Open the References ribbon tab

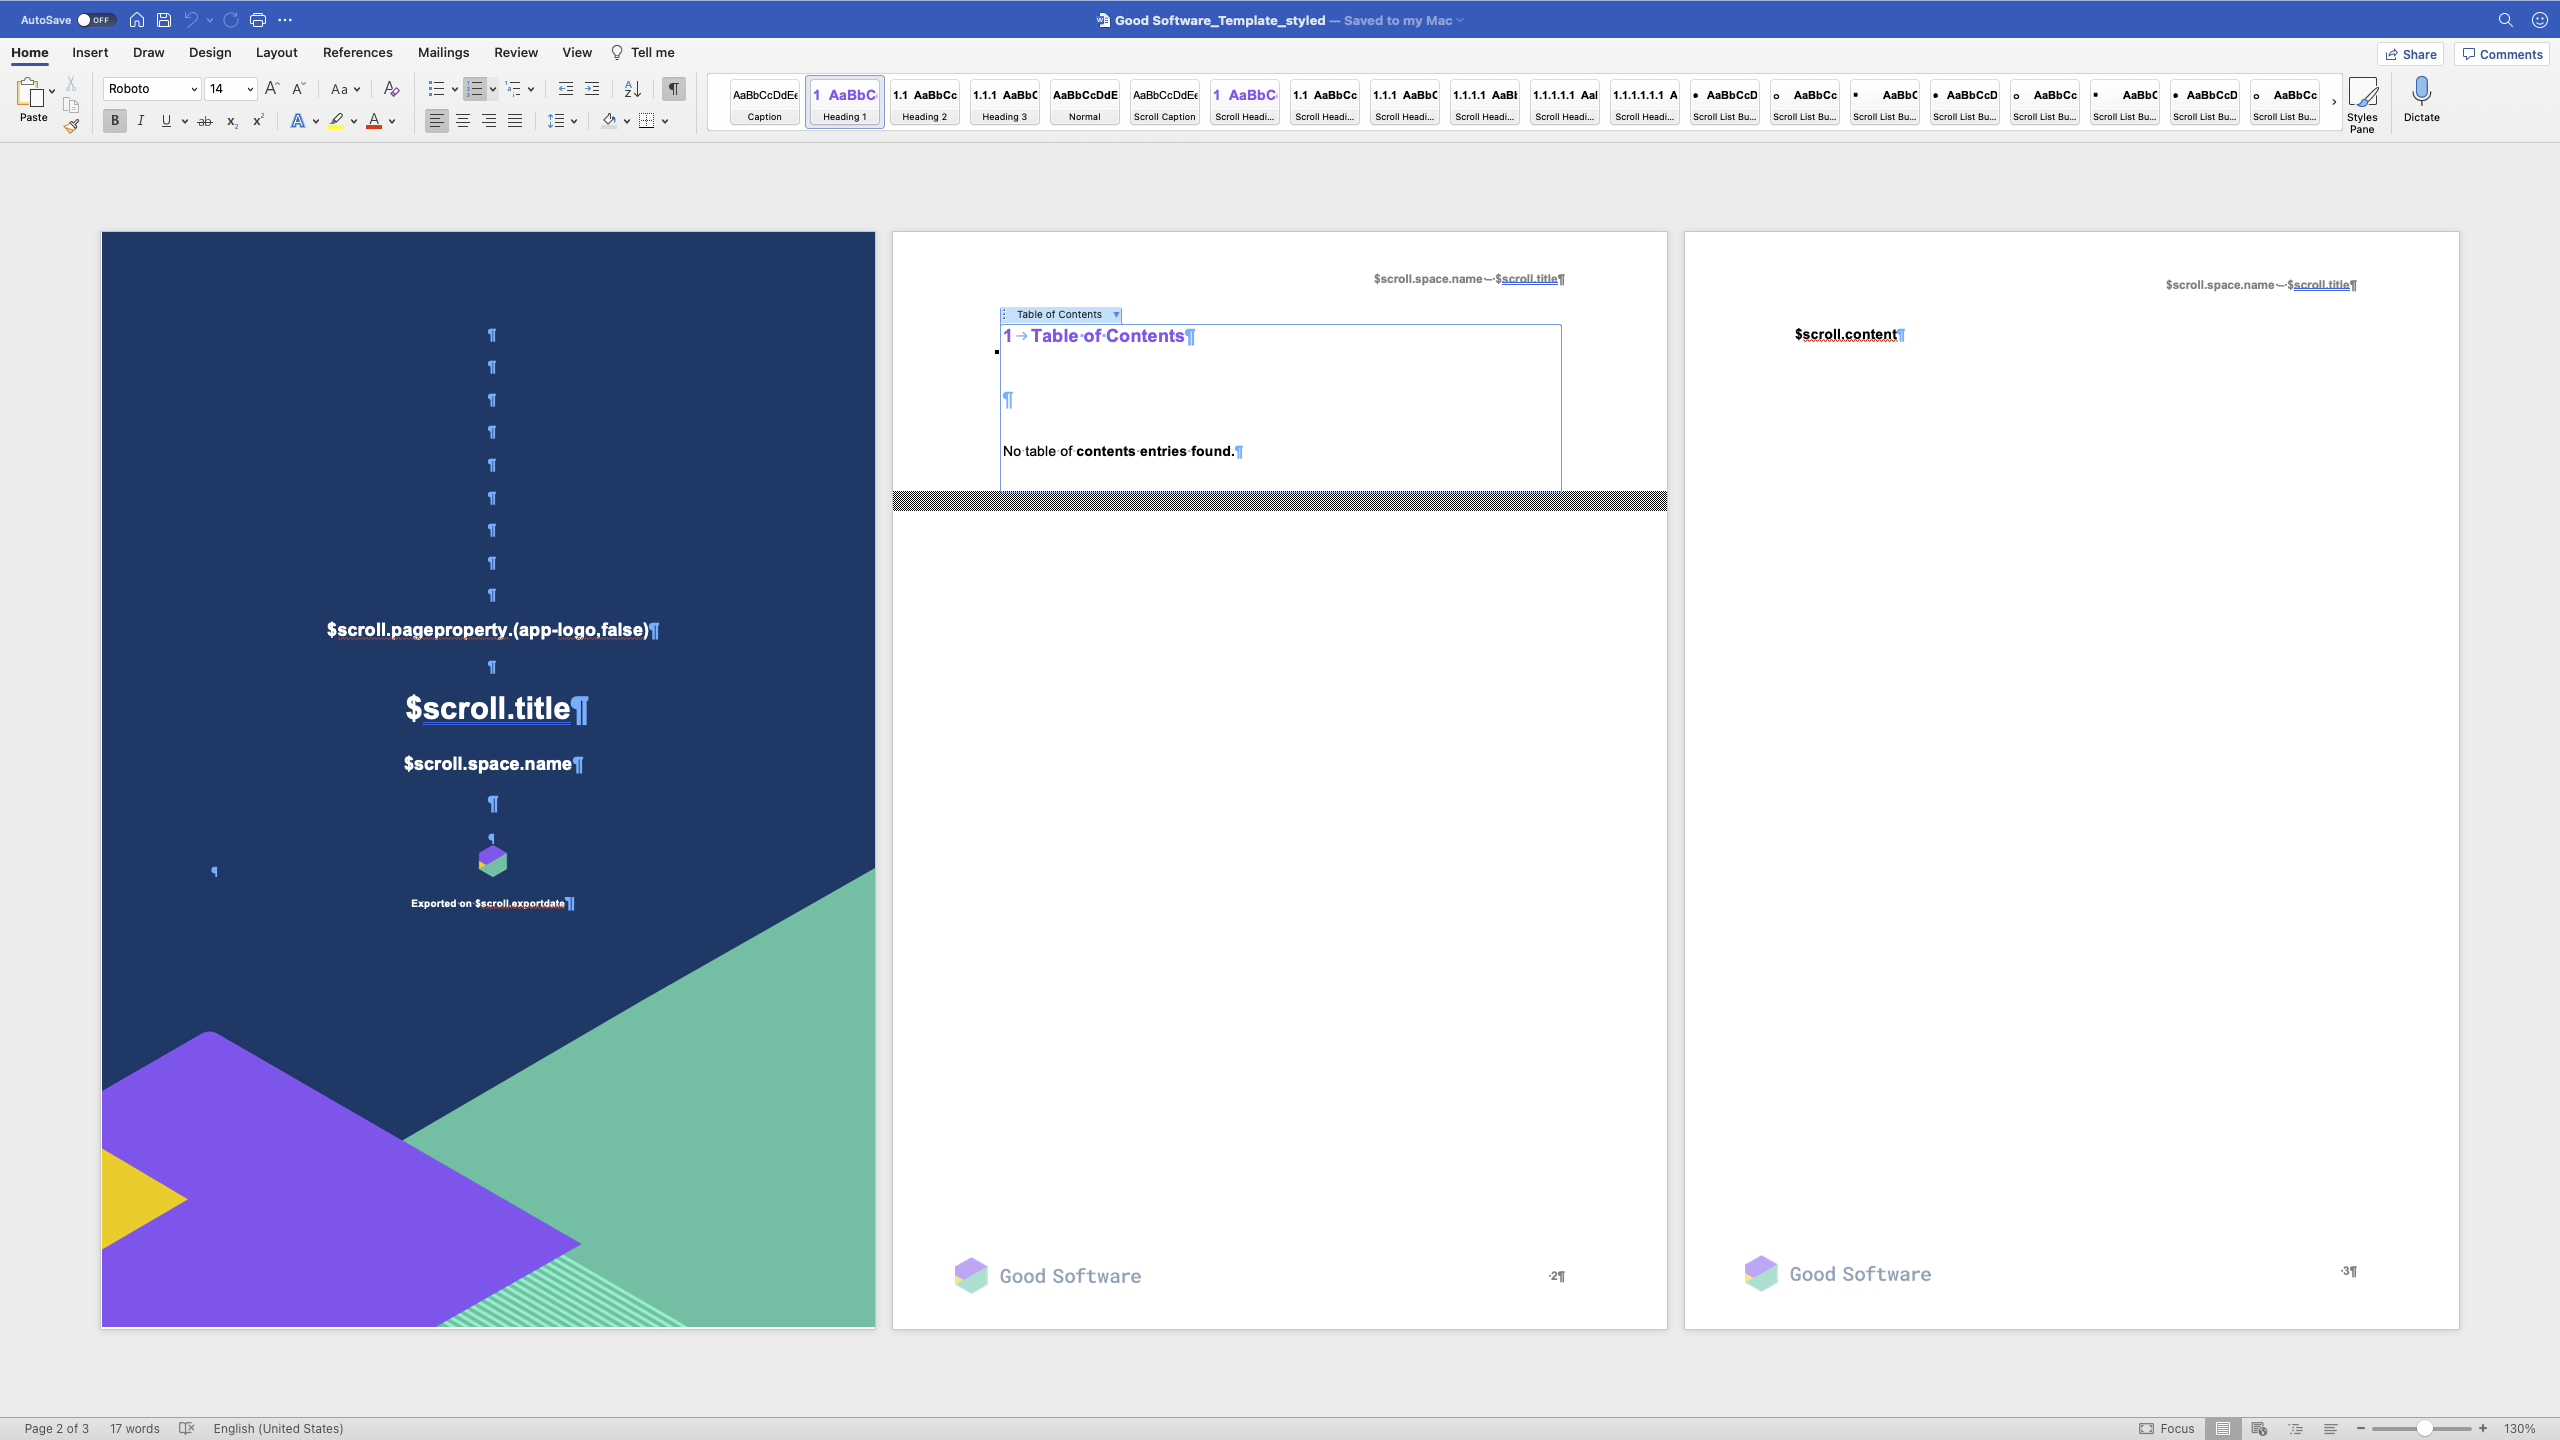[357, 52]
